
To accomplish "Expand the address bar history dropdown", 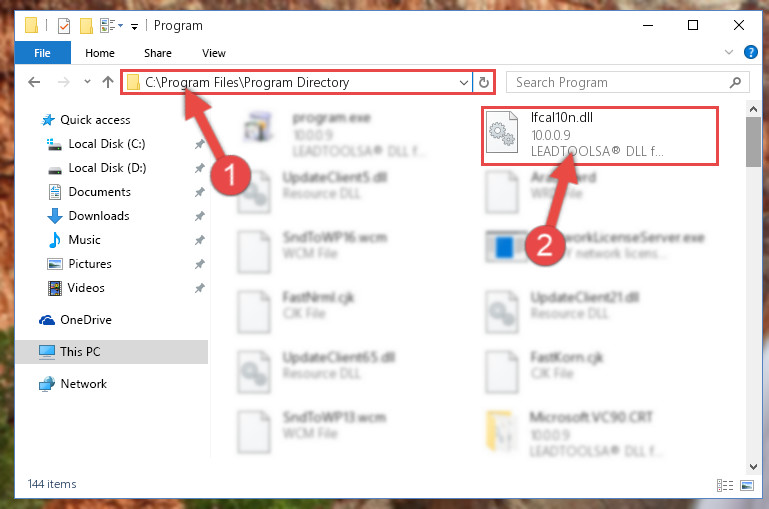I will tap(463, 82).
